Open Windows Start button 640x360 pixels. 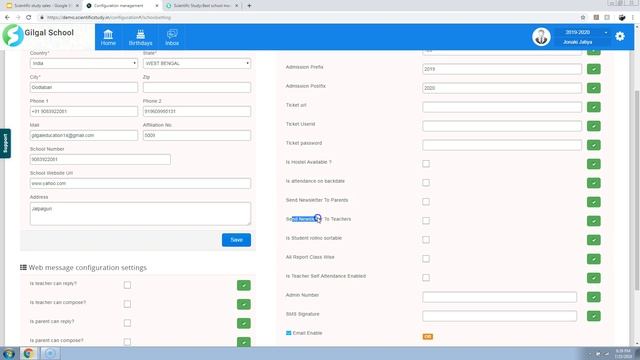pyautogui.click(x=9, y=353)
